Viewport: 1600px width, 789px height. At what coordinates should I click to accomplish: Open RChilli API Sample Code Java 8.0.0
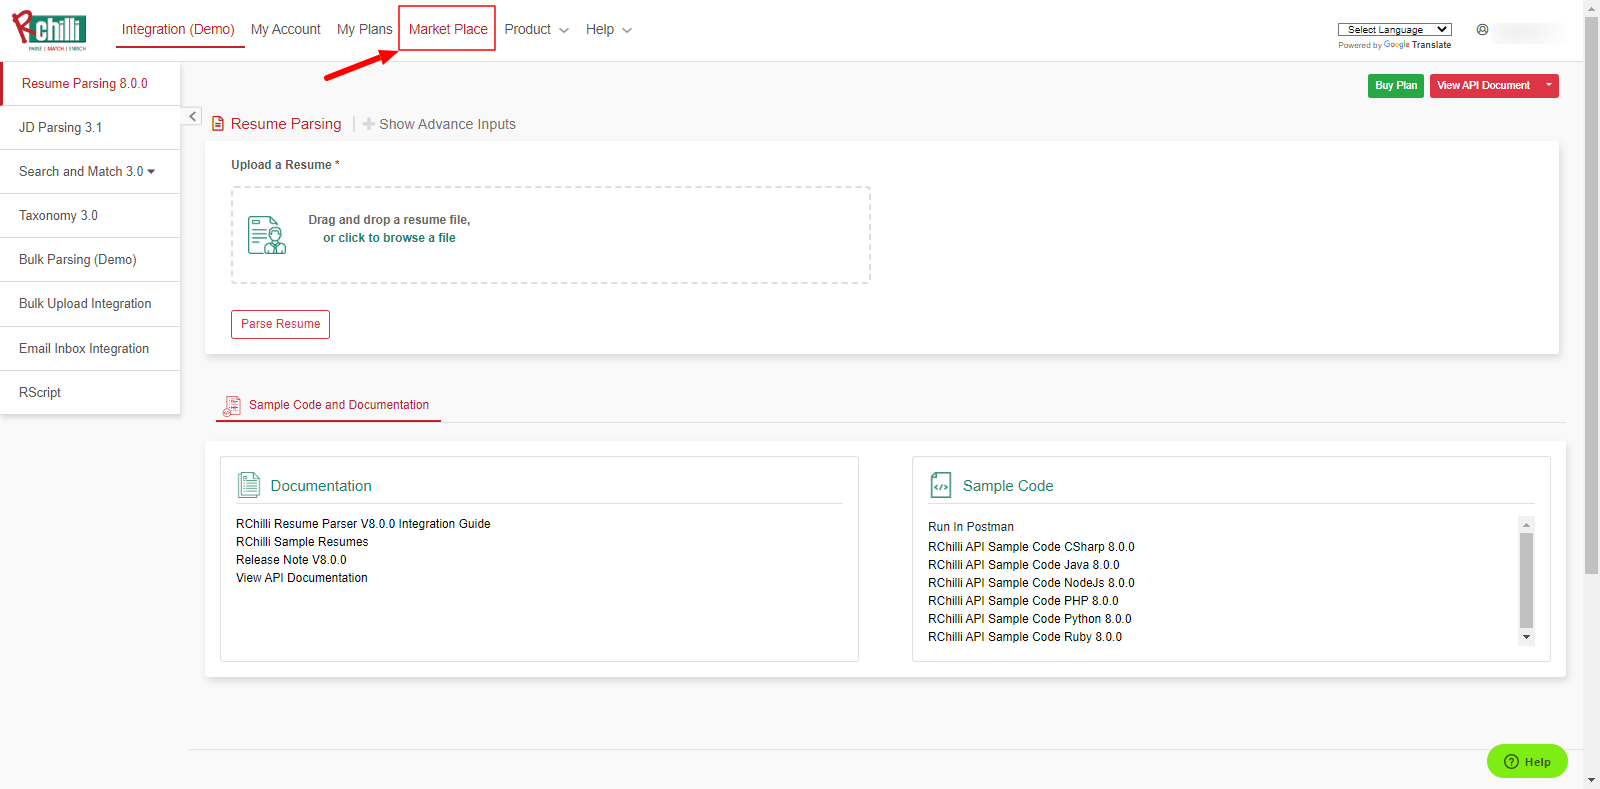pyautogui.click(x=1024, y=565)
